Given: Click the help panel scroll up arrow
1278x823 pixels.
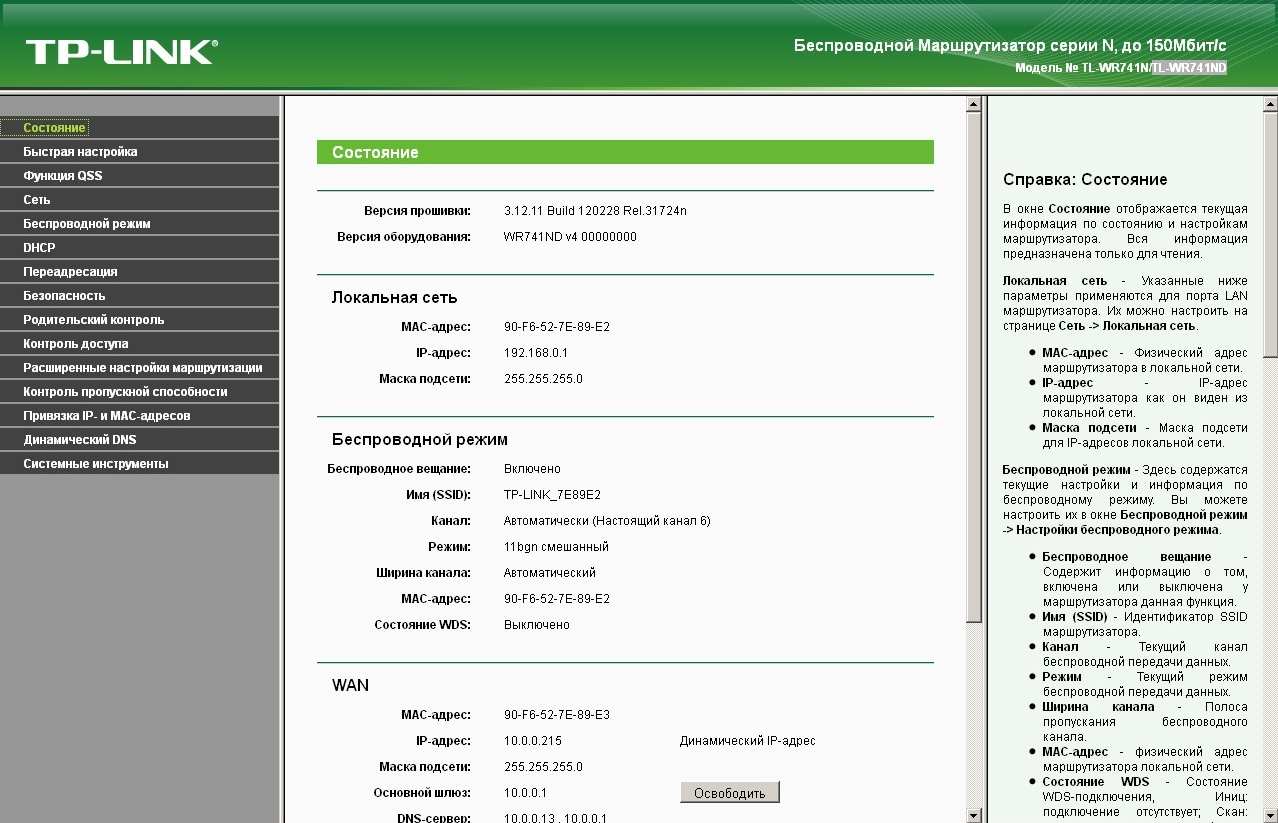Looking at the screenshot, I should (x=1269, y=104).
